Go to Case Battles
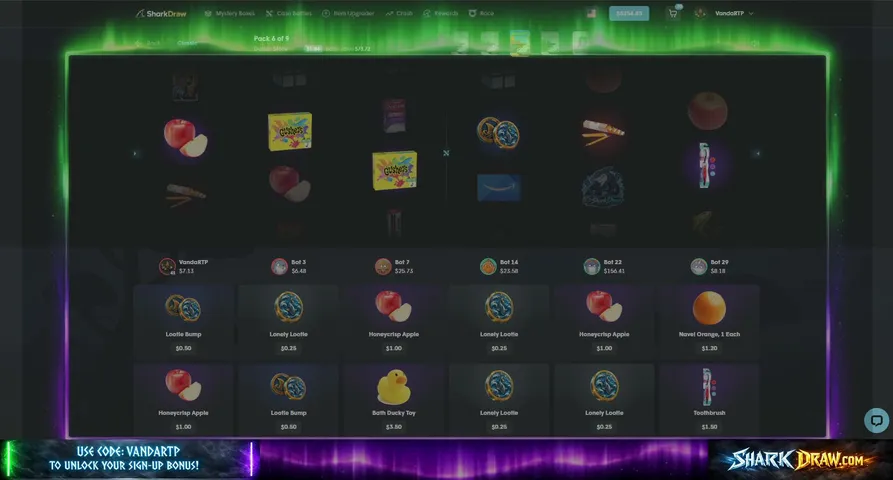Viewport: 893px width, 480px height. pyautogui.click(x=289, y=13)
